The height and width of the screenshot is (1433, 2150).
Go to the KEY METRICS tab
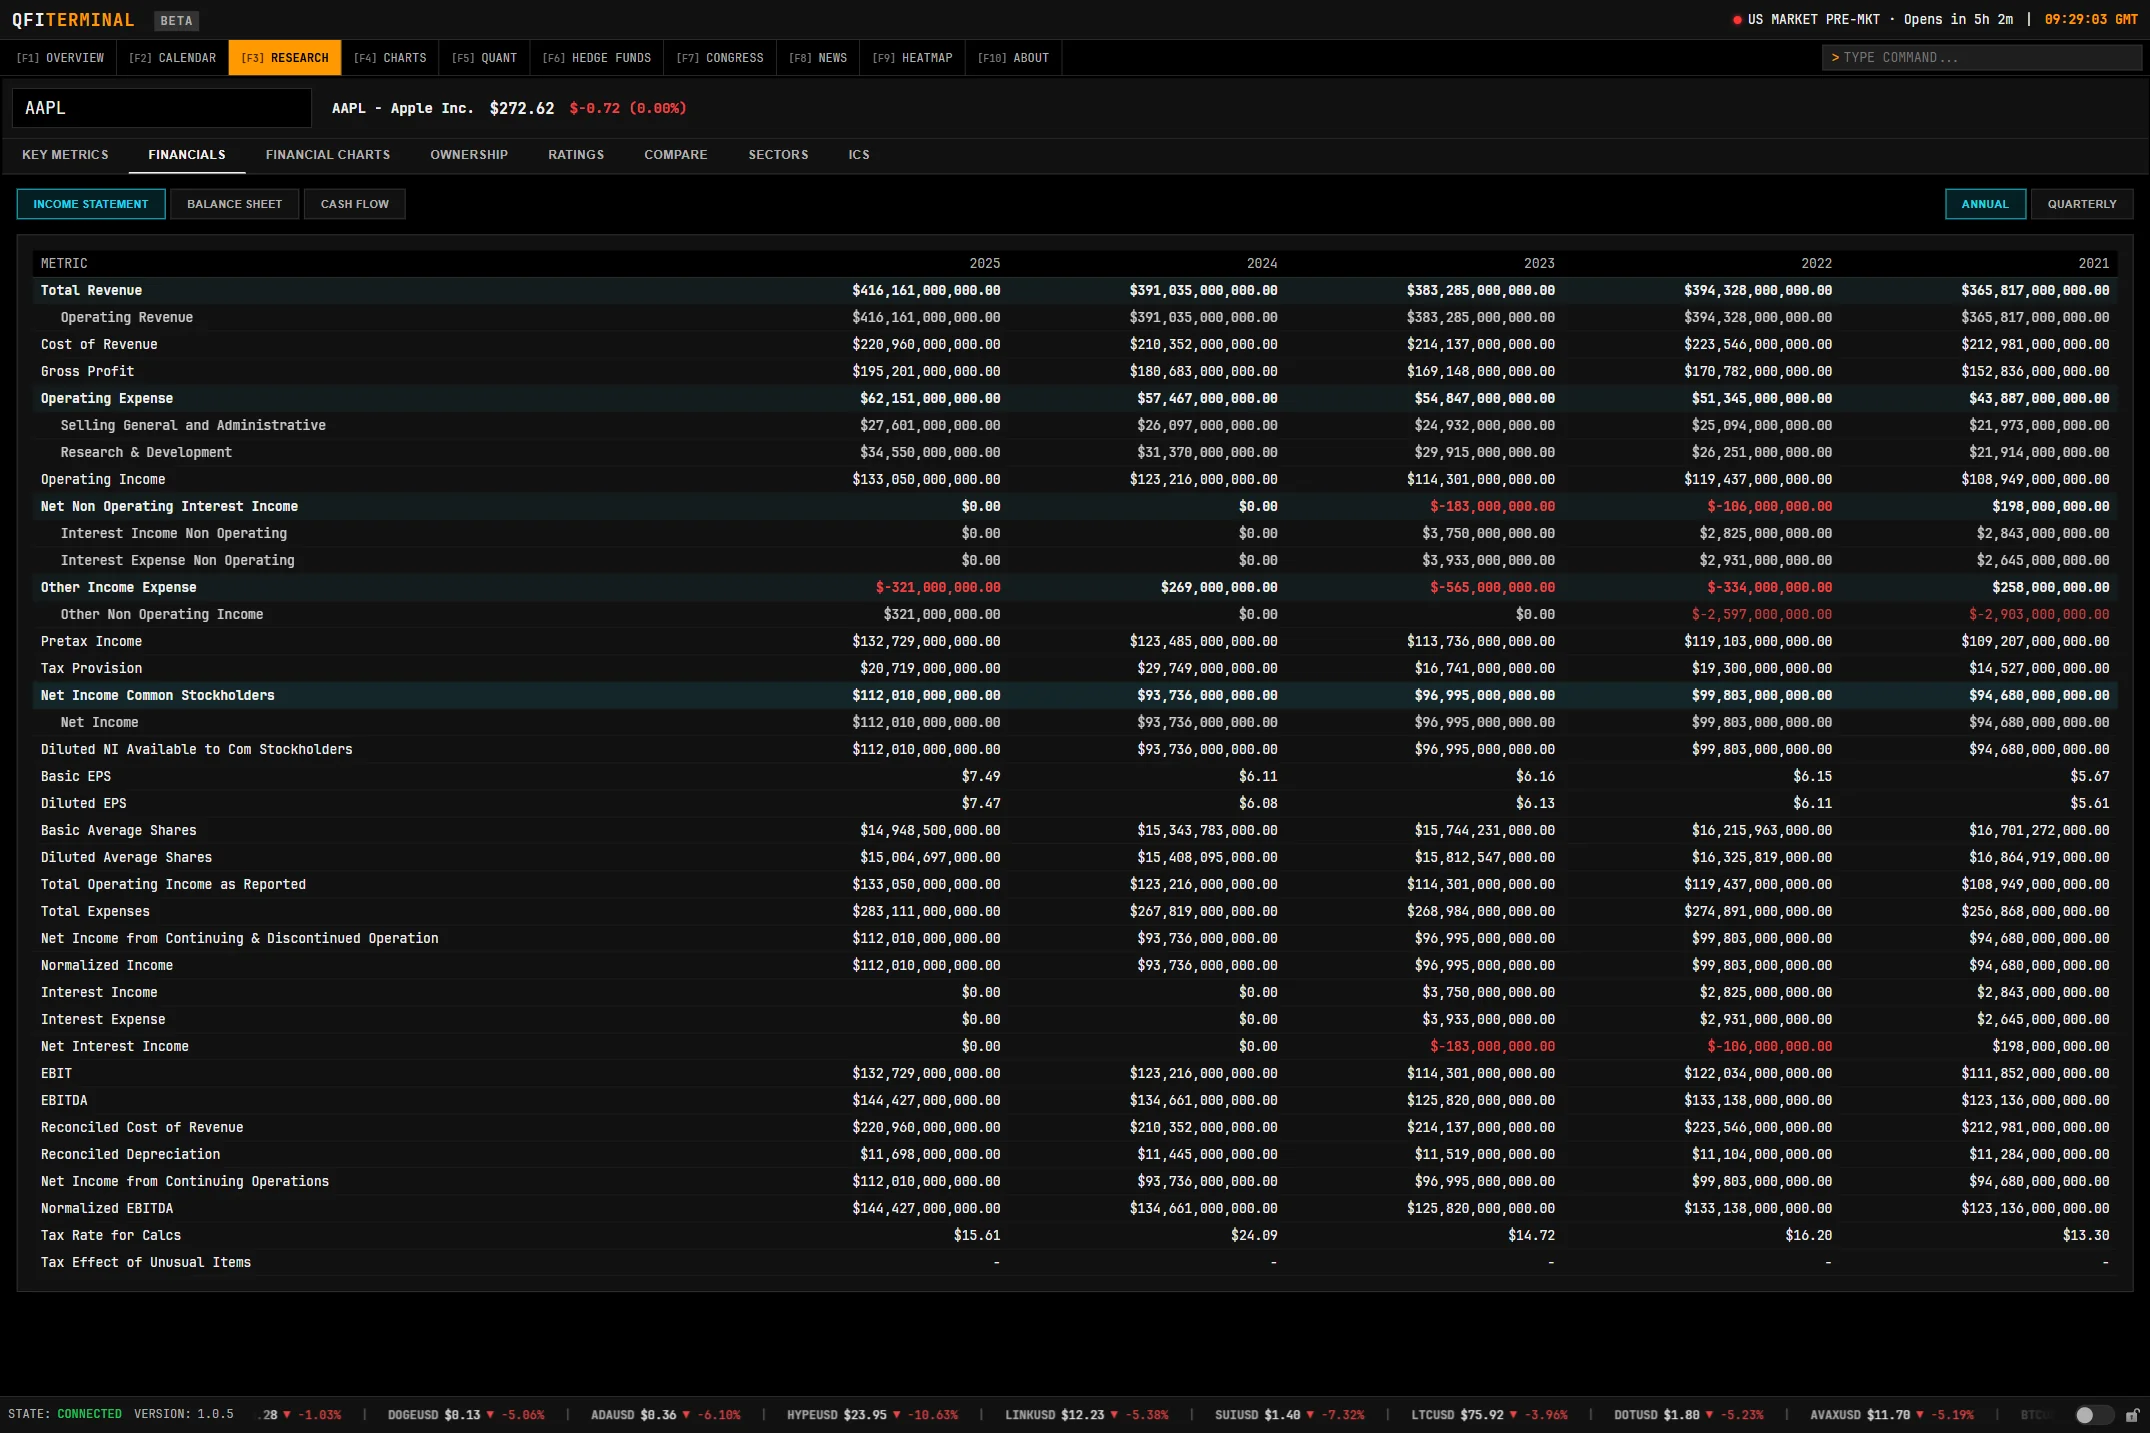coord(66,155)
